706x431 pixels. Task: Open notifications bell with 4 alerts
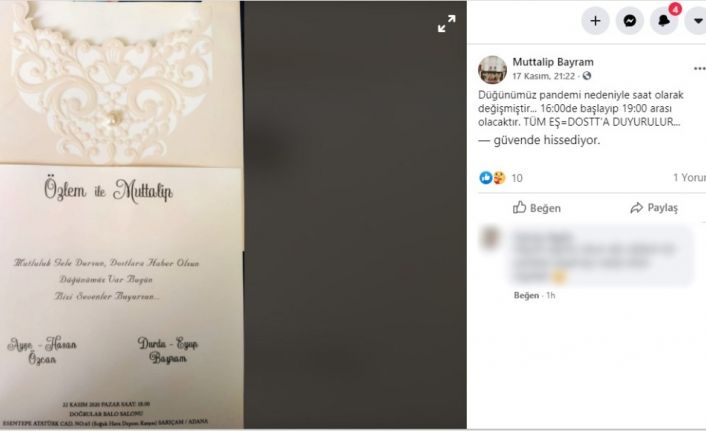click(x=664, y=21)
